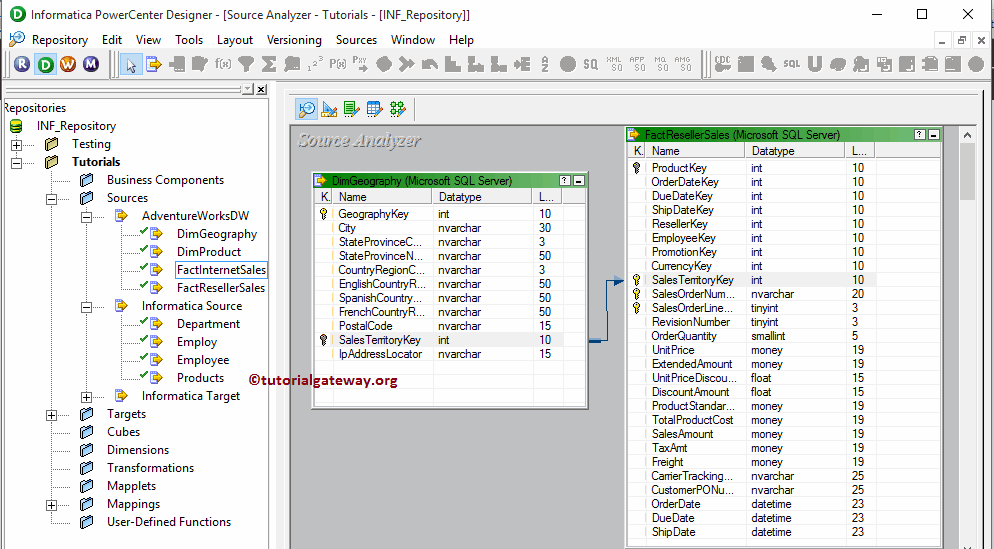The width and height of the screenshot is (994, 549).
Task: Select DimProduct in the repository tree
Action: [x=208, y=252]
